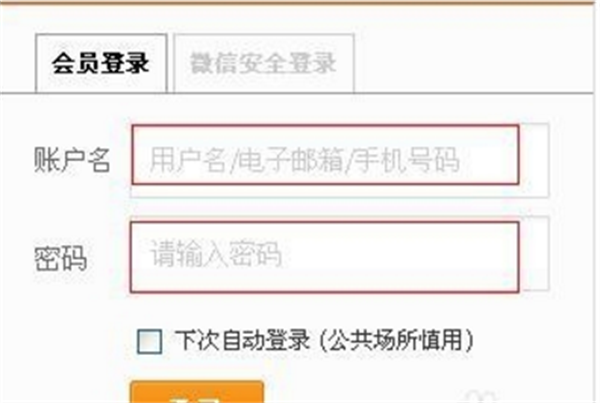Image resolution: width=600 pixels, height=403 pixels.
Task: Switch to the 会员登录 tab
Action: point(101,63)
